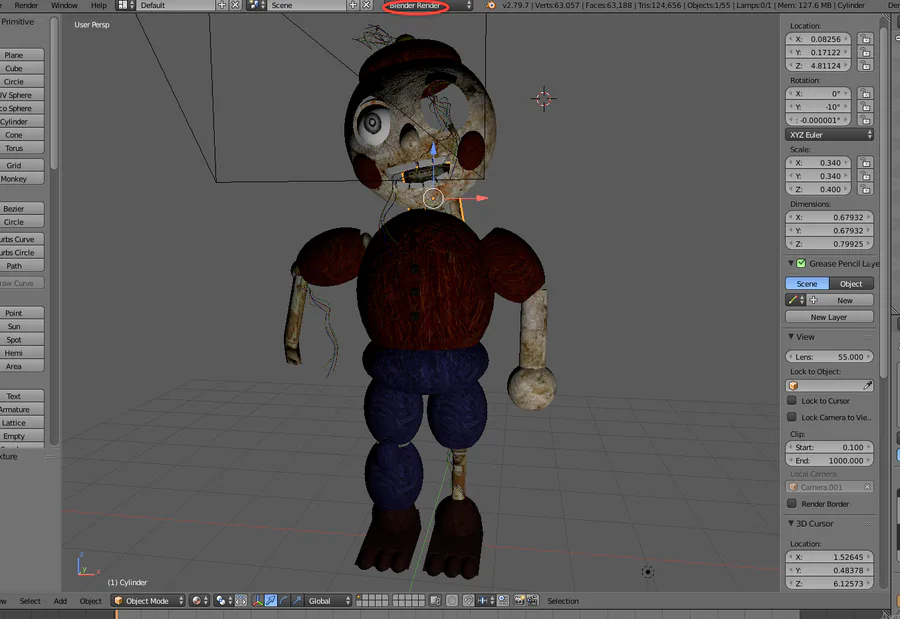Open Render menu
This screenshot has height=619, width=900.
coord(26,5)
